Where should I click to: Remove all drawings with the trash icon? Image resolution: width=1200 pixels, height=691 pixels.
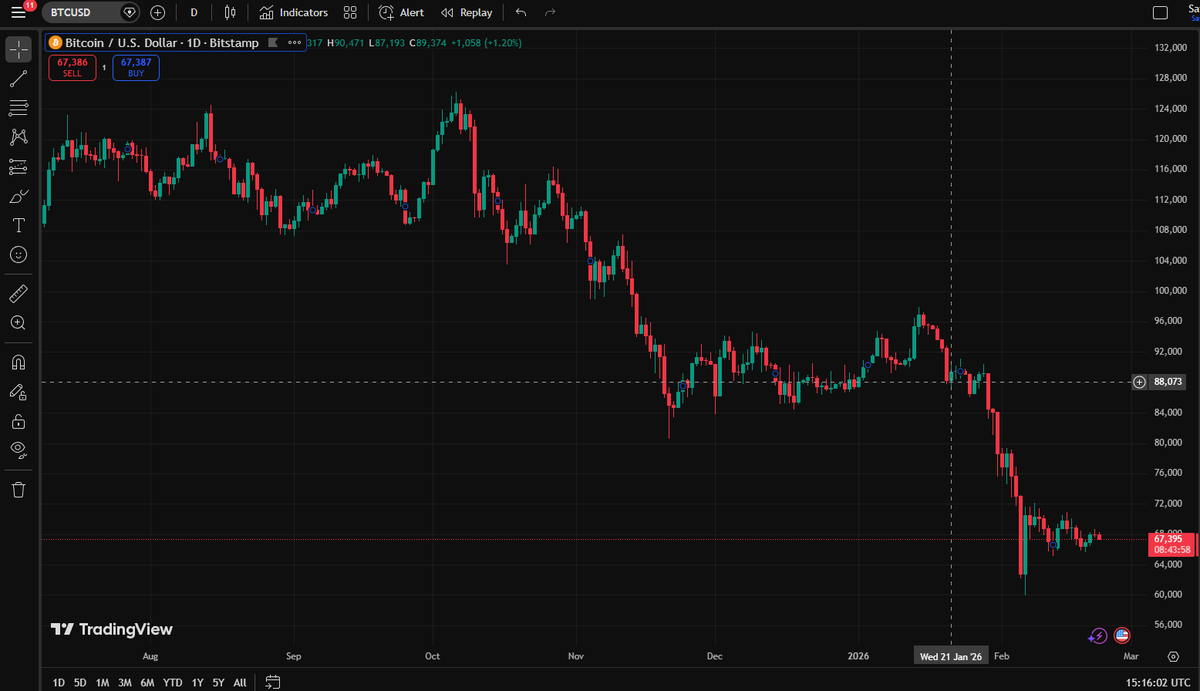tap(16, 490)
